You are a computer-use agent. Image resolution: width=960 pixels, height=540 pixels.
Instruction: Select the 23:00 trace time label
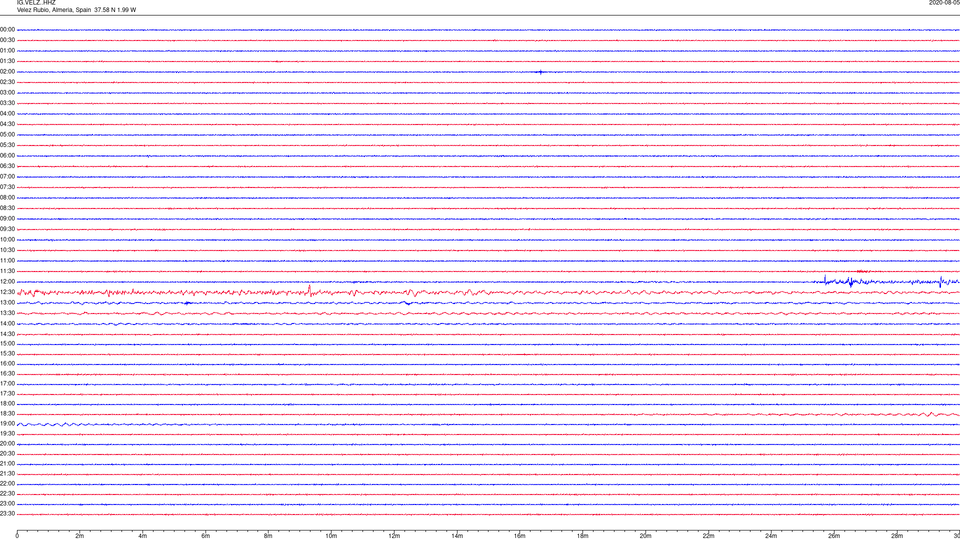click(7, 504)
